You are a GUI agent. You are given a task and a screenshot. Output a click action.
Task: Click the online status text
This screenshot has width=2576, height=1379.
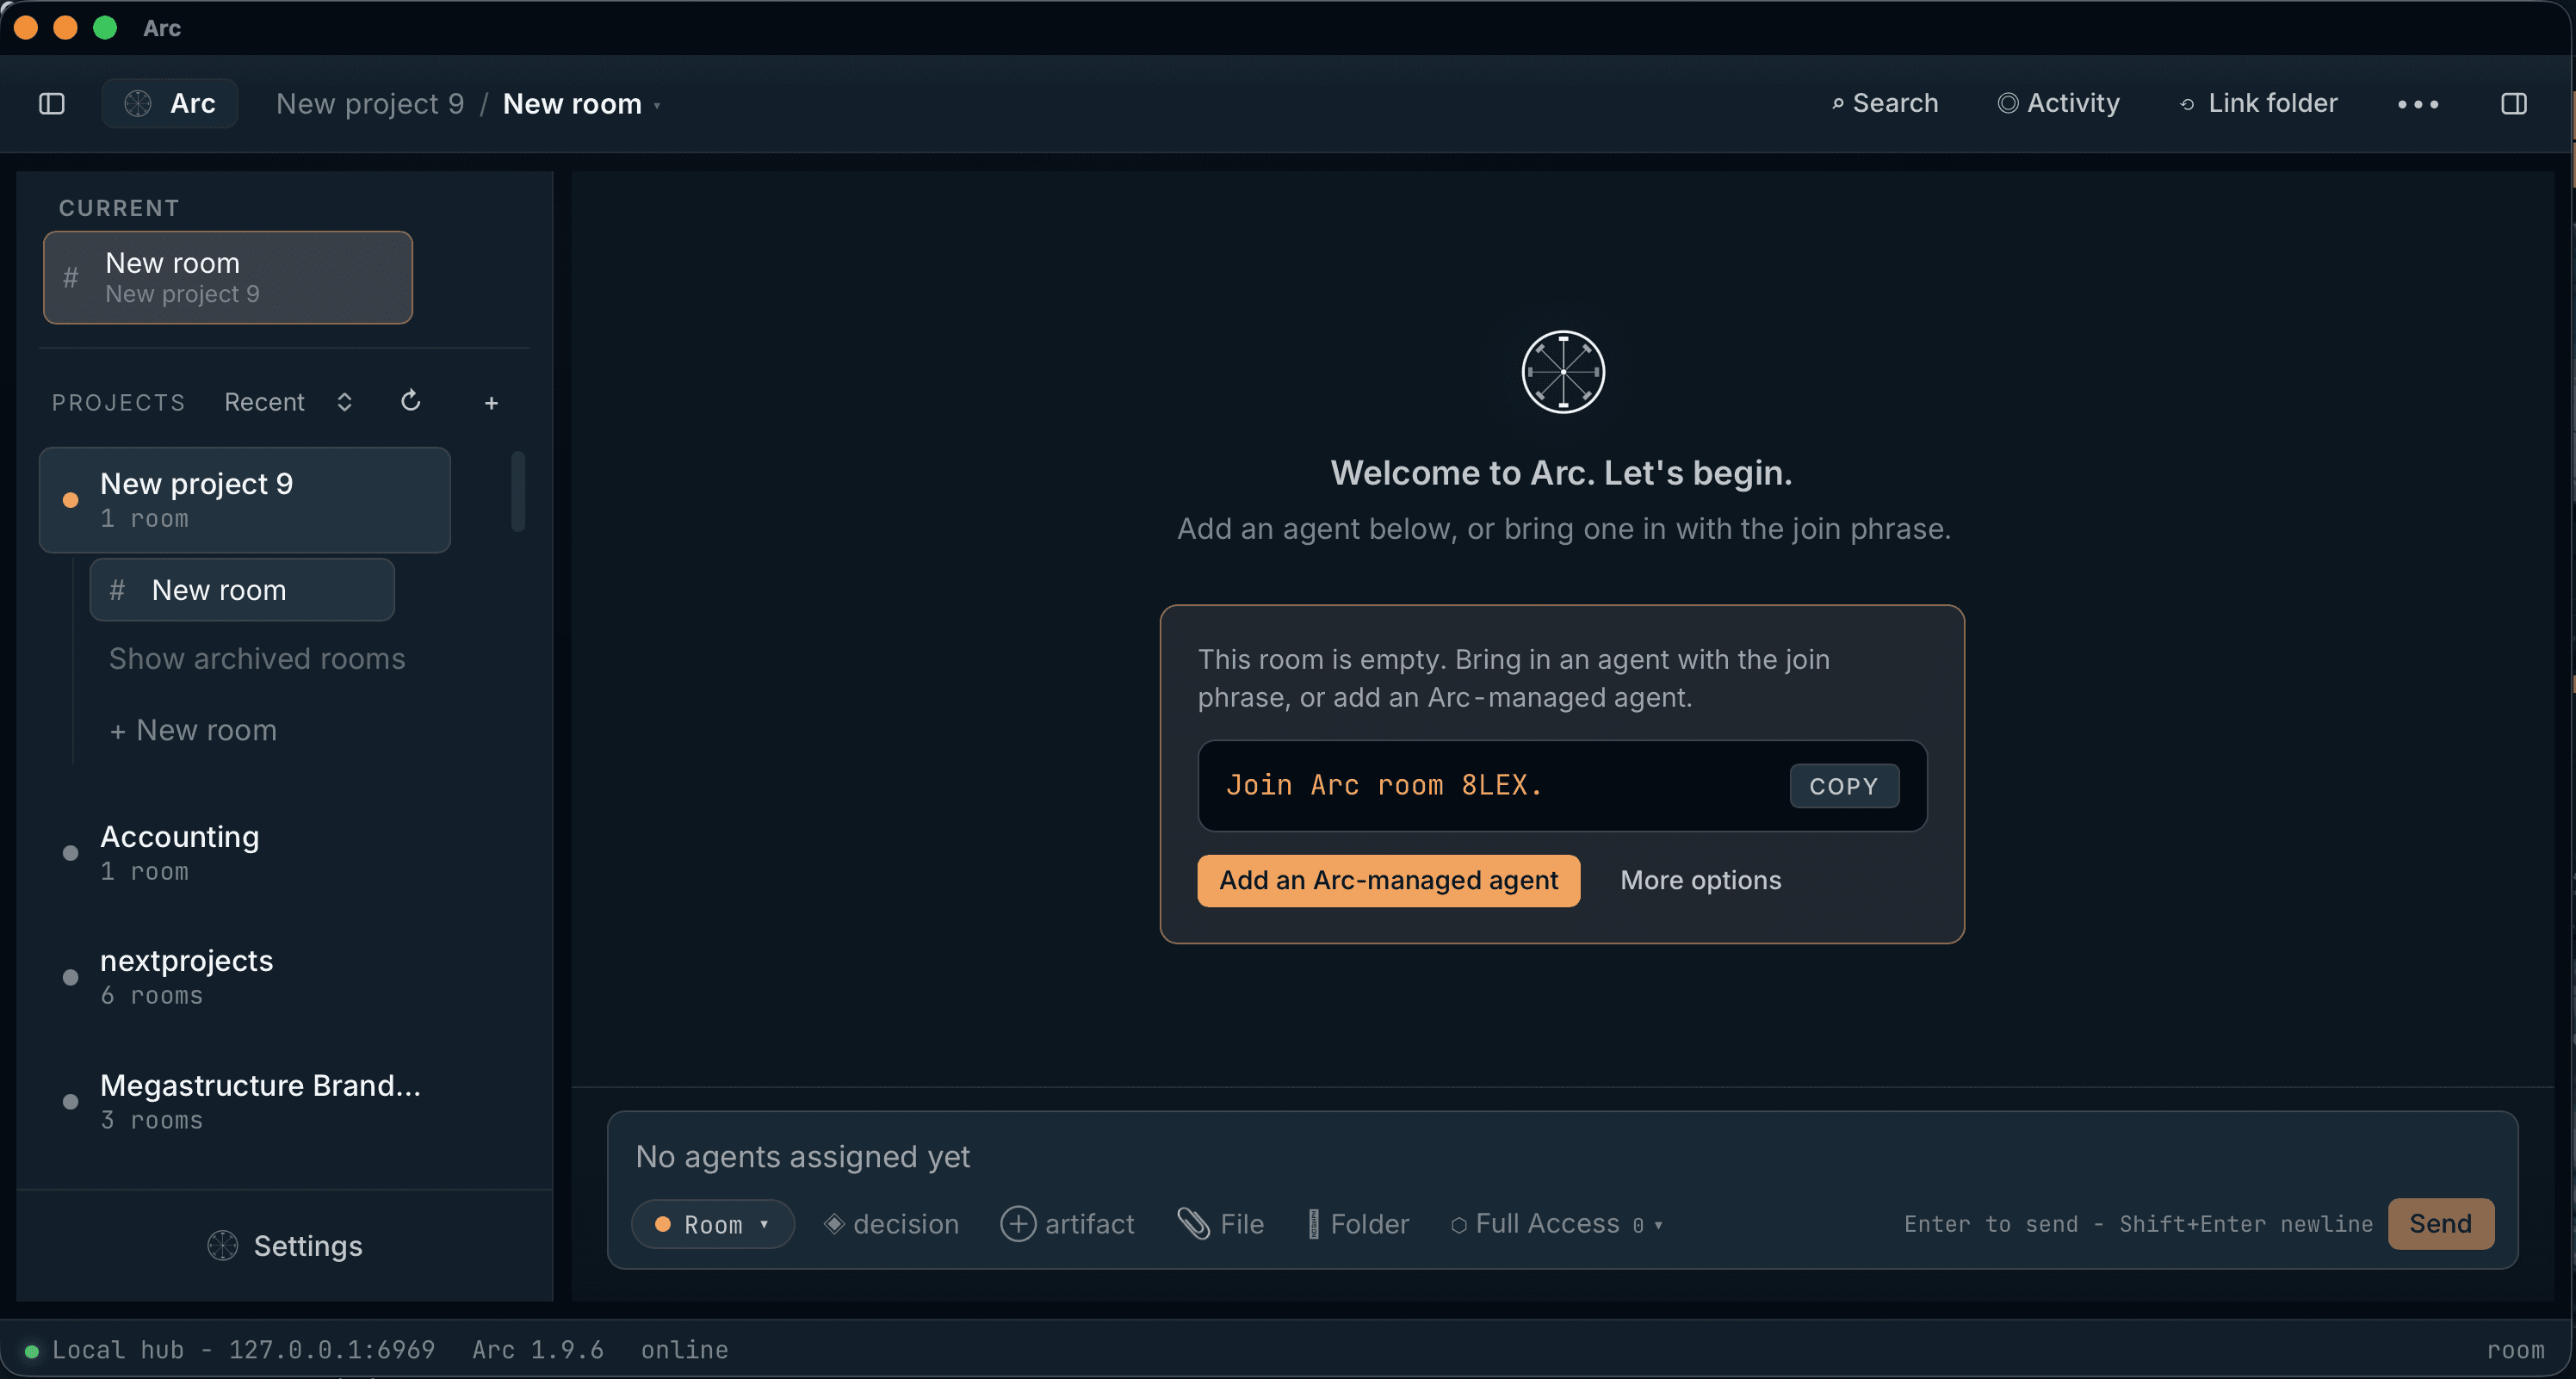tap(685, 1350)
